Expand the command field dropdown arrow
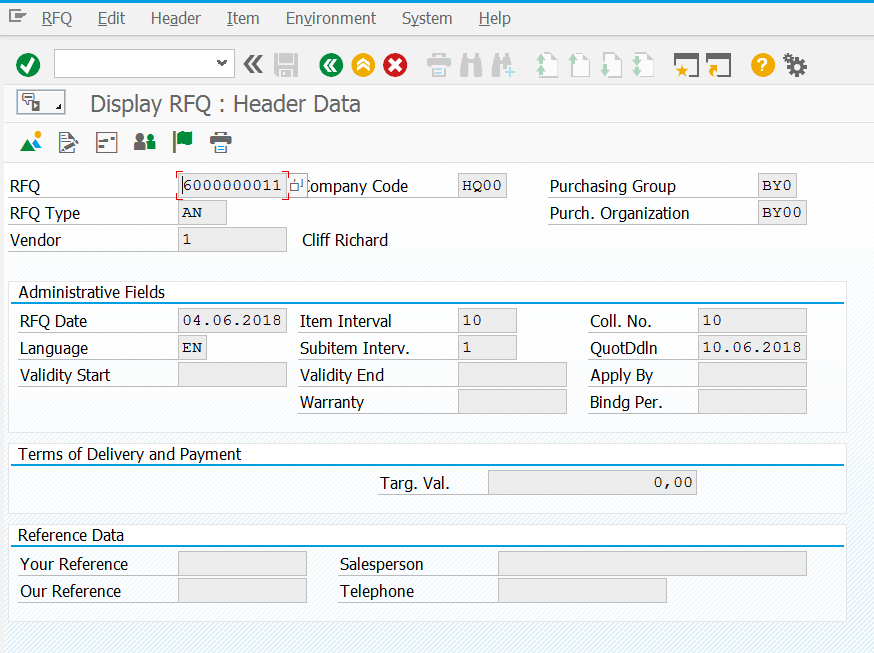 point(222,63)
